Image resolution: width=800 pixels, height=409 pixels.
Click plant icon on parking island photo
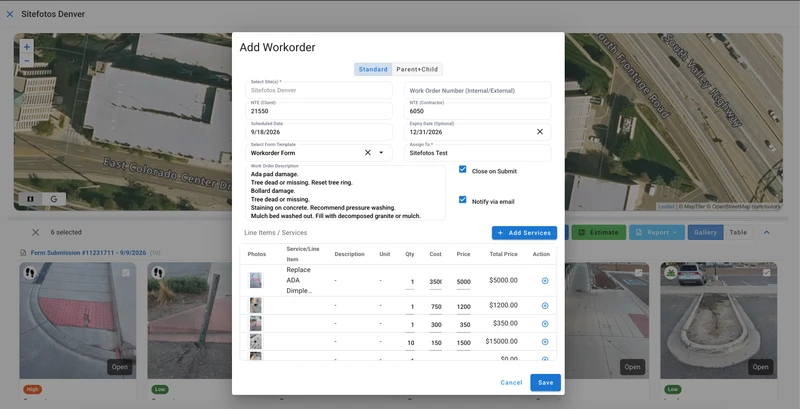(x=670, y=273)
